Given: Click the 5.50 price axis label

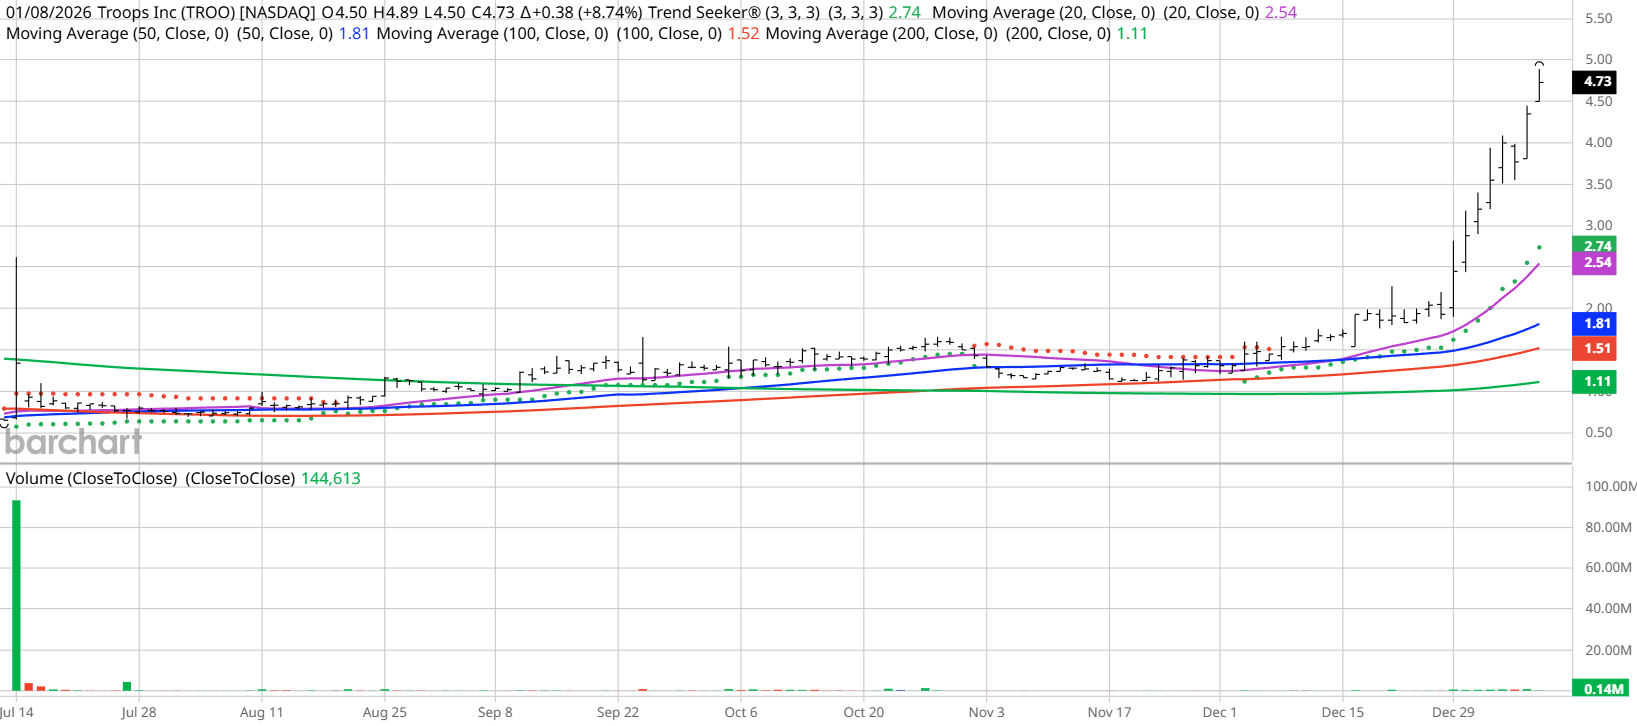Looking at the screenshot, I should coord(1599,19).
